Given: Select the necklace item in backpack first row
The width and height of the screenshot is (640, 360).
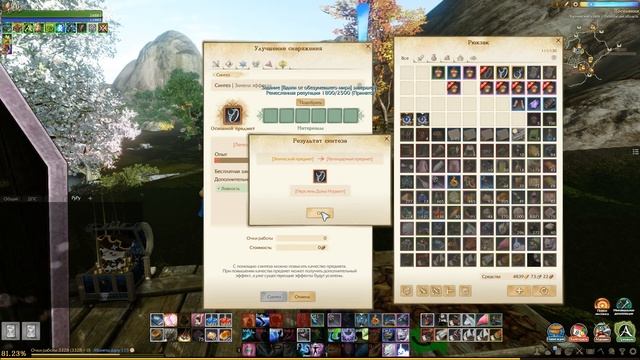Looking at the screenshot, I should 502,73.
